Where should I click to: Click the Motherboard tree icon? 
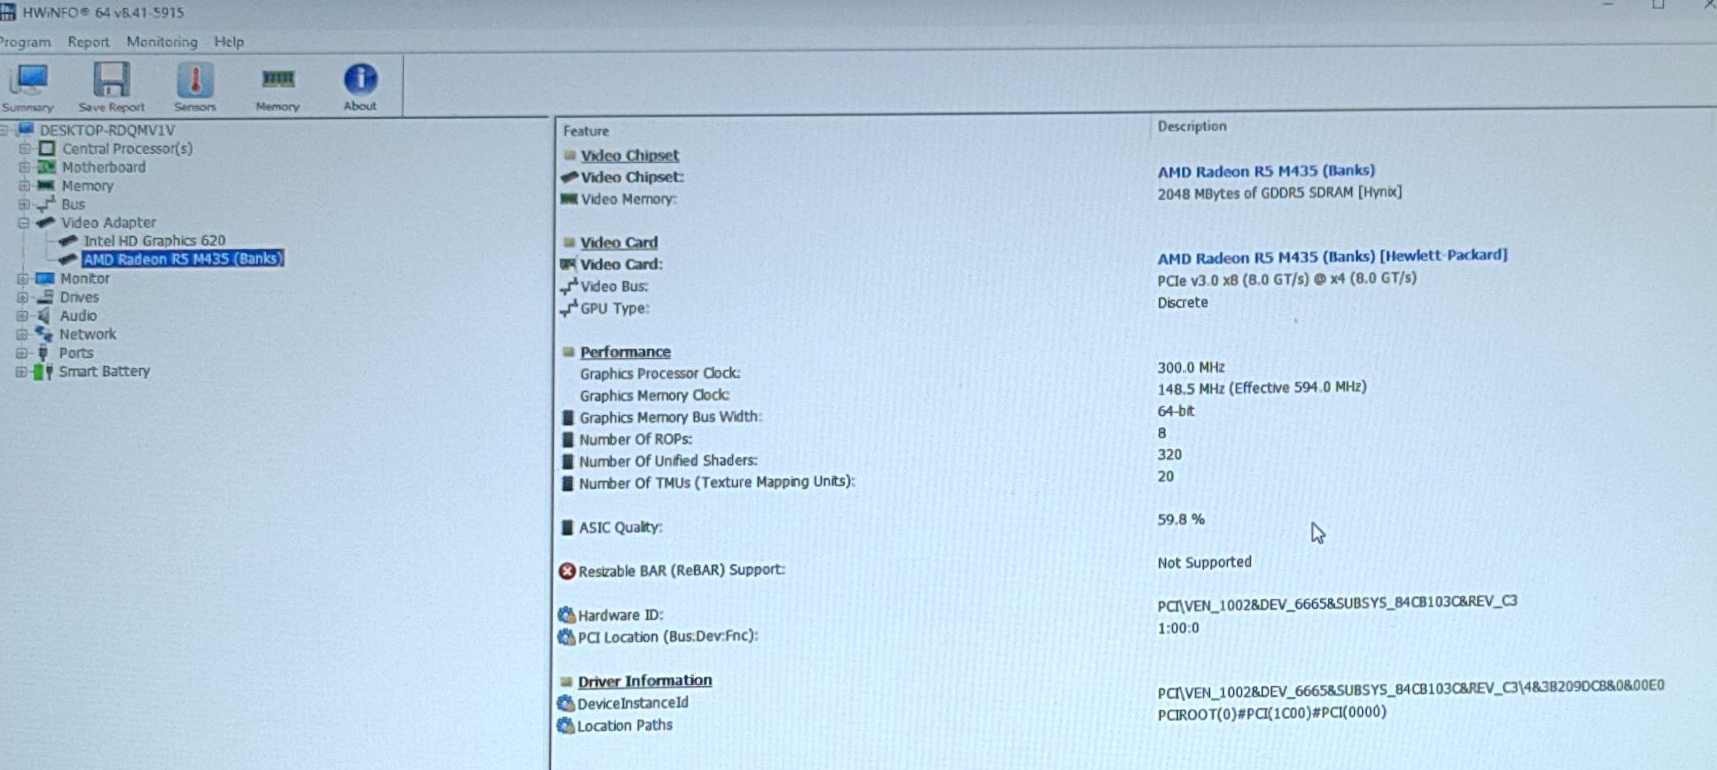46,167
